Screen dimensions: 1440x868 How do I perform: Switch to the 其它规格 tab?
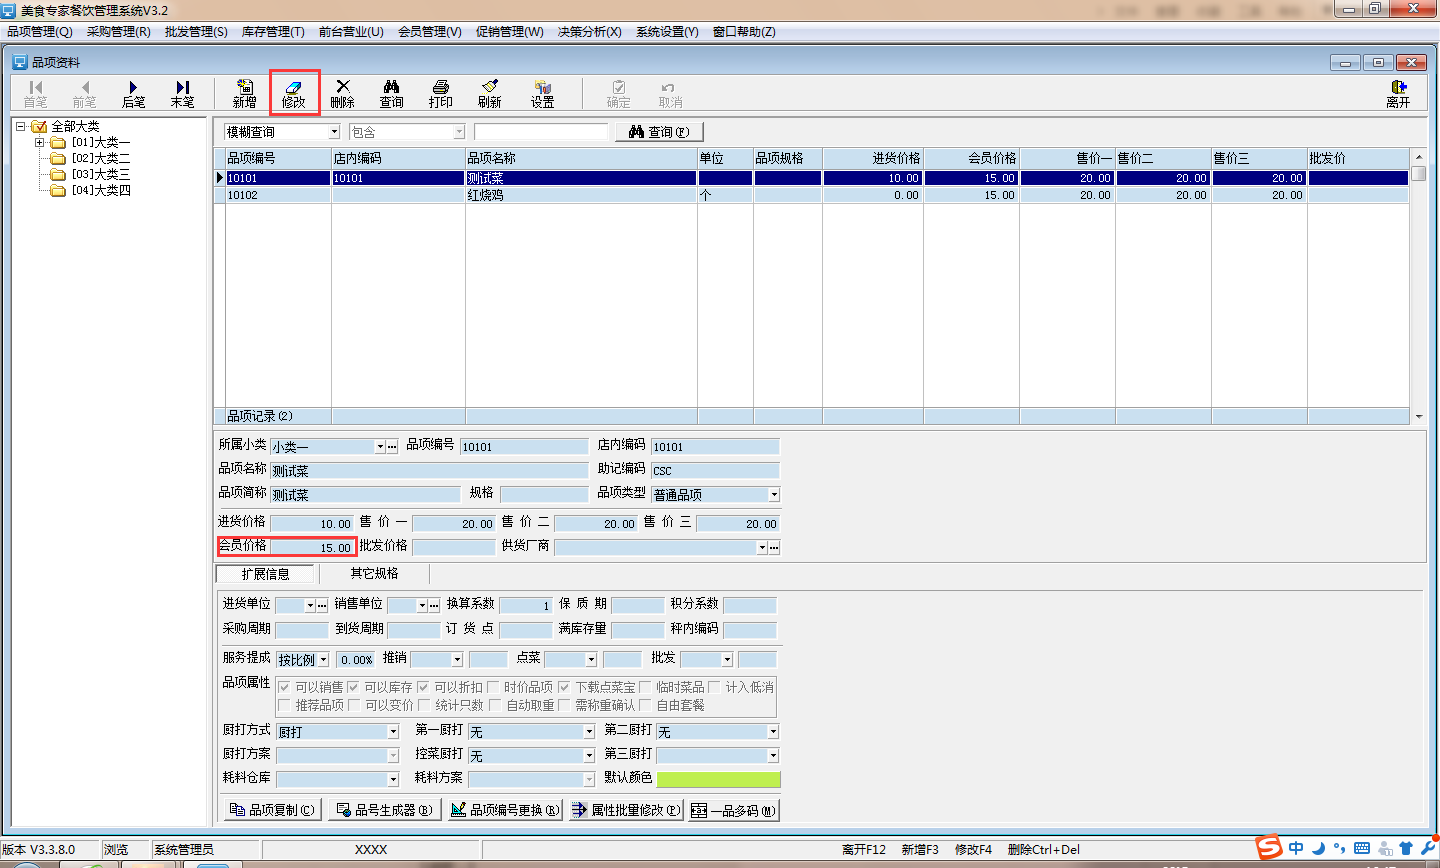(374, 573)
